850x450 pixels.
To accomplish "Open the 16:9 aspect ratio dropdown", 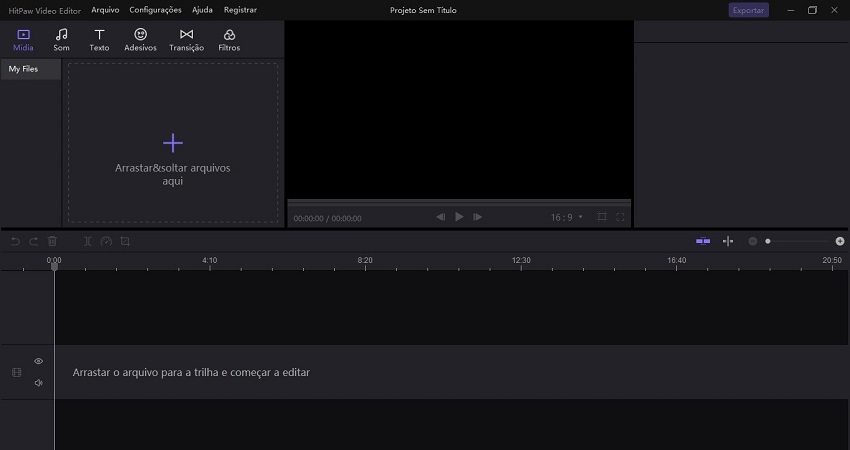I will tap(566, 217).
